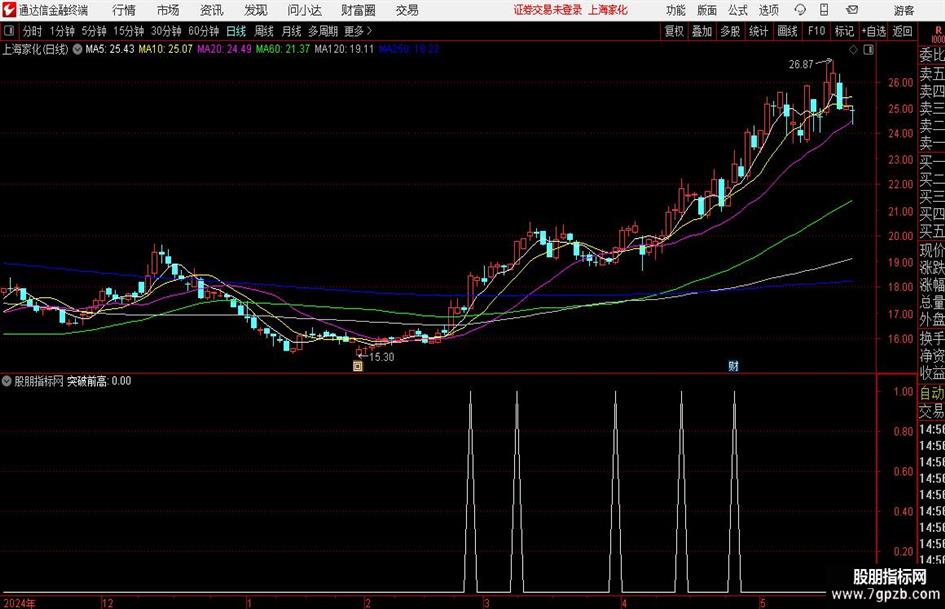Click 证券交易未登录 login status link
Screen dimensions: 945x609
tap(548, 10)
